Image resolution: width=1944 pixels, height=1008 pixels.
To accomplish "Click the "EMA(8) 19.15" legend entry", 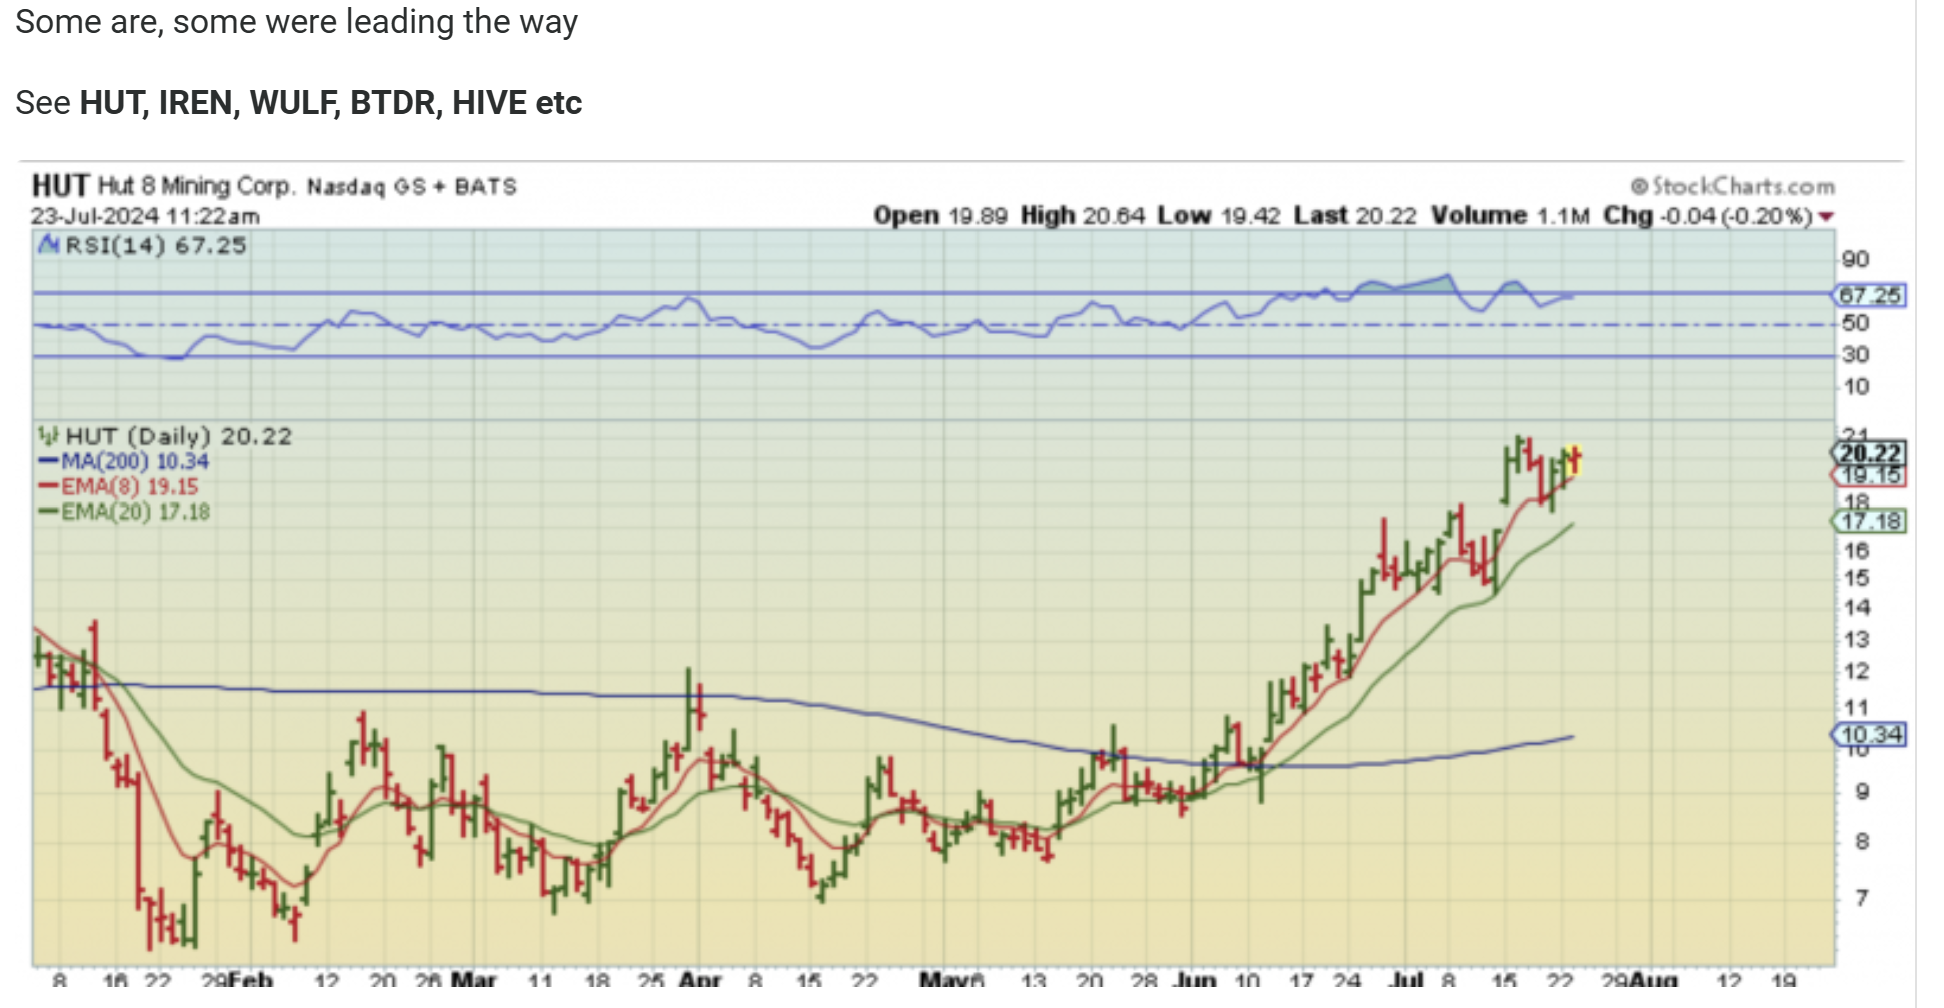I will 119,487.
